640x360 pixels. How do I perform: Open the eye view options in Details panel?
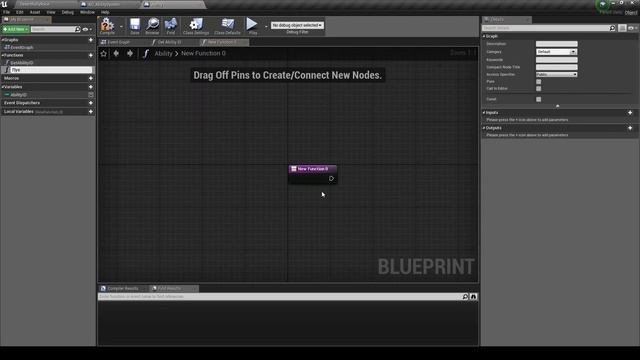tap(632, 28)
